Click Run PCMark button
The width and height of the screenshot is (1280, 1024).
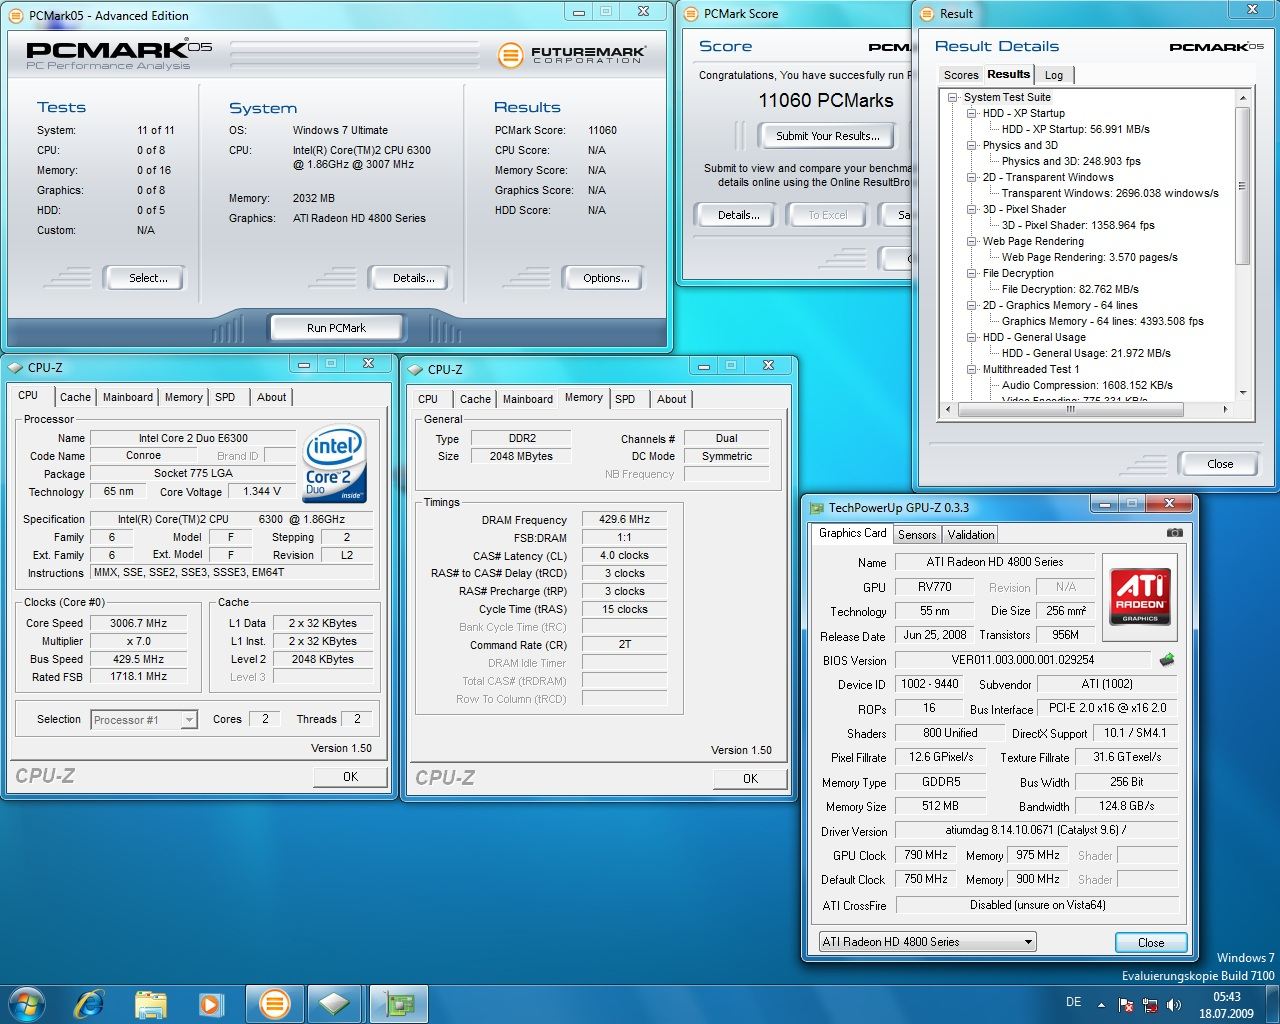pos(336,328)
